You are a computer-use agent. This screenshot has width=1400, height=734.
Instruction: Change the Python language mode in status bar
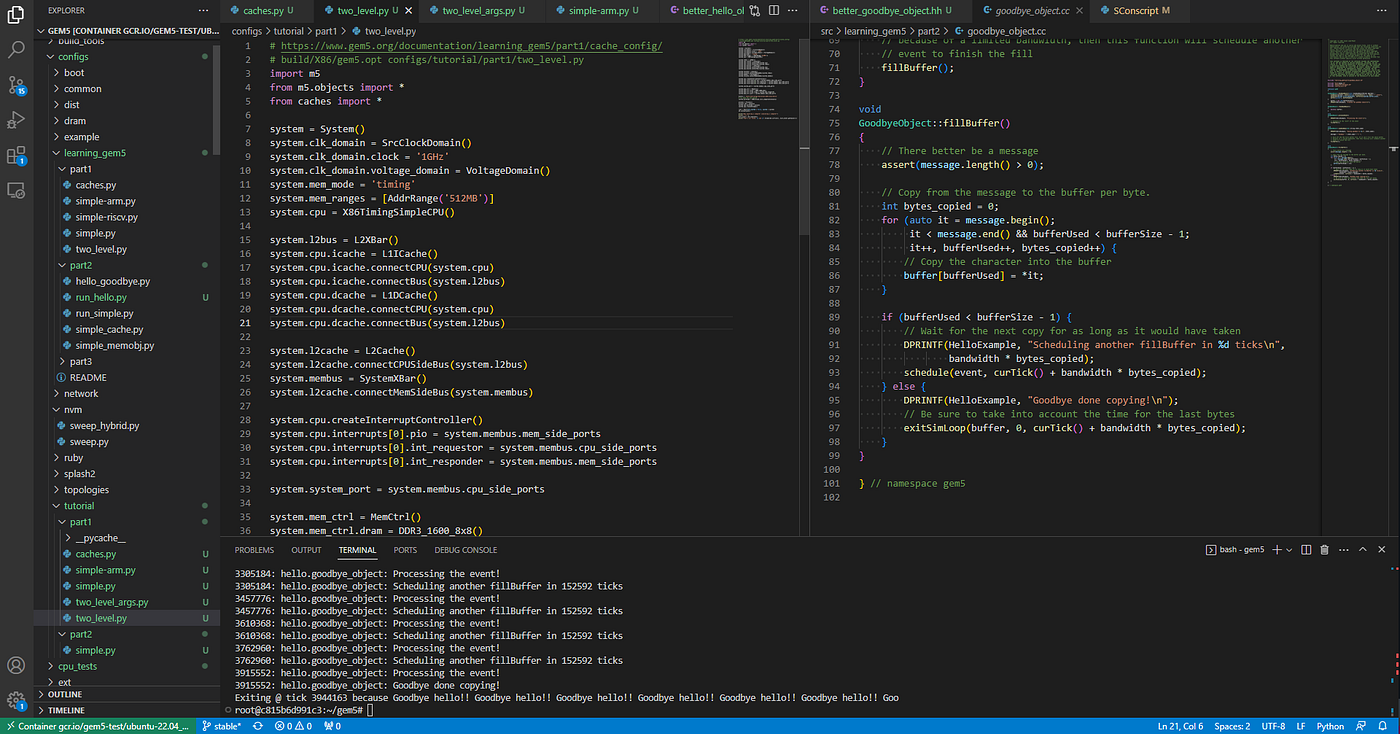[1330, 726]
